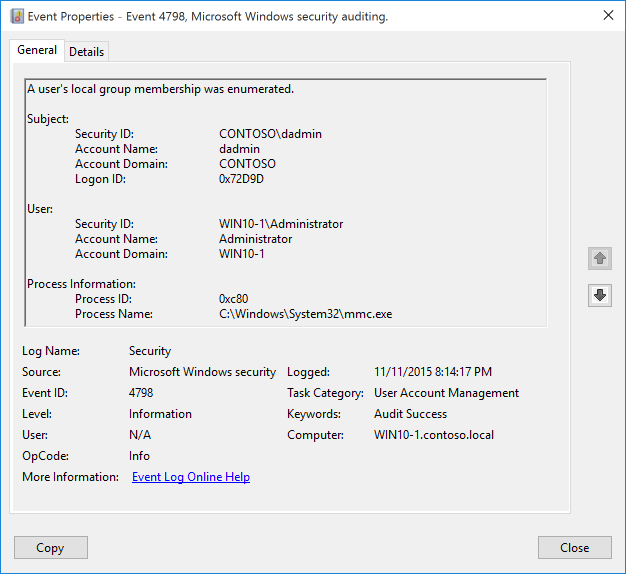626x574 pixels.
Task: Select the General tab
Action: pyautogui.click(x=37, y=51)
